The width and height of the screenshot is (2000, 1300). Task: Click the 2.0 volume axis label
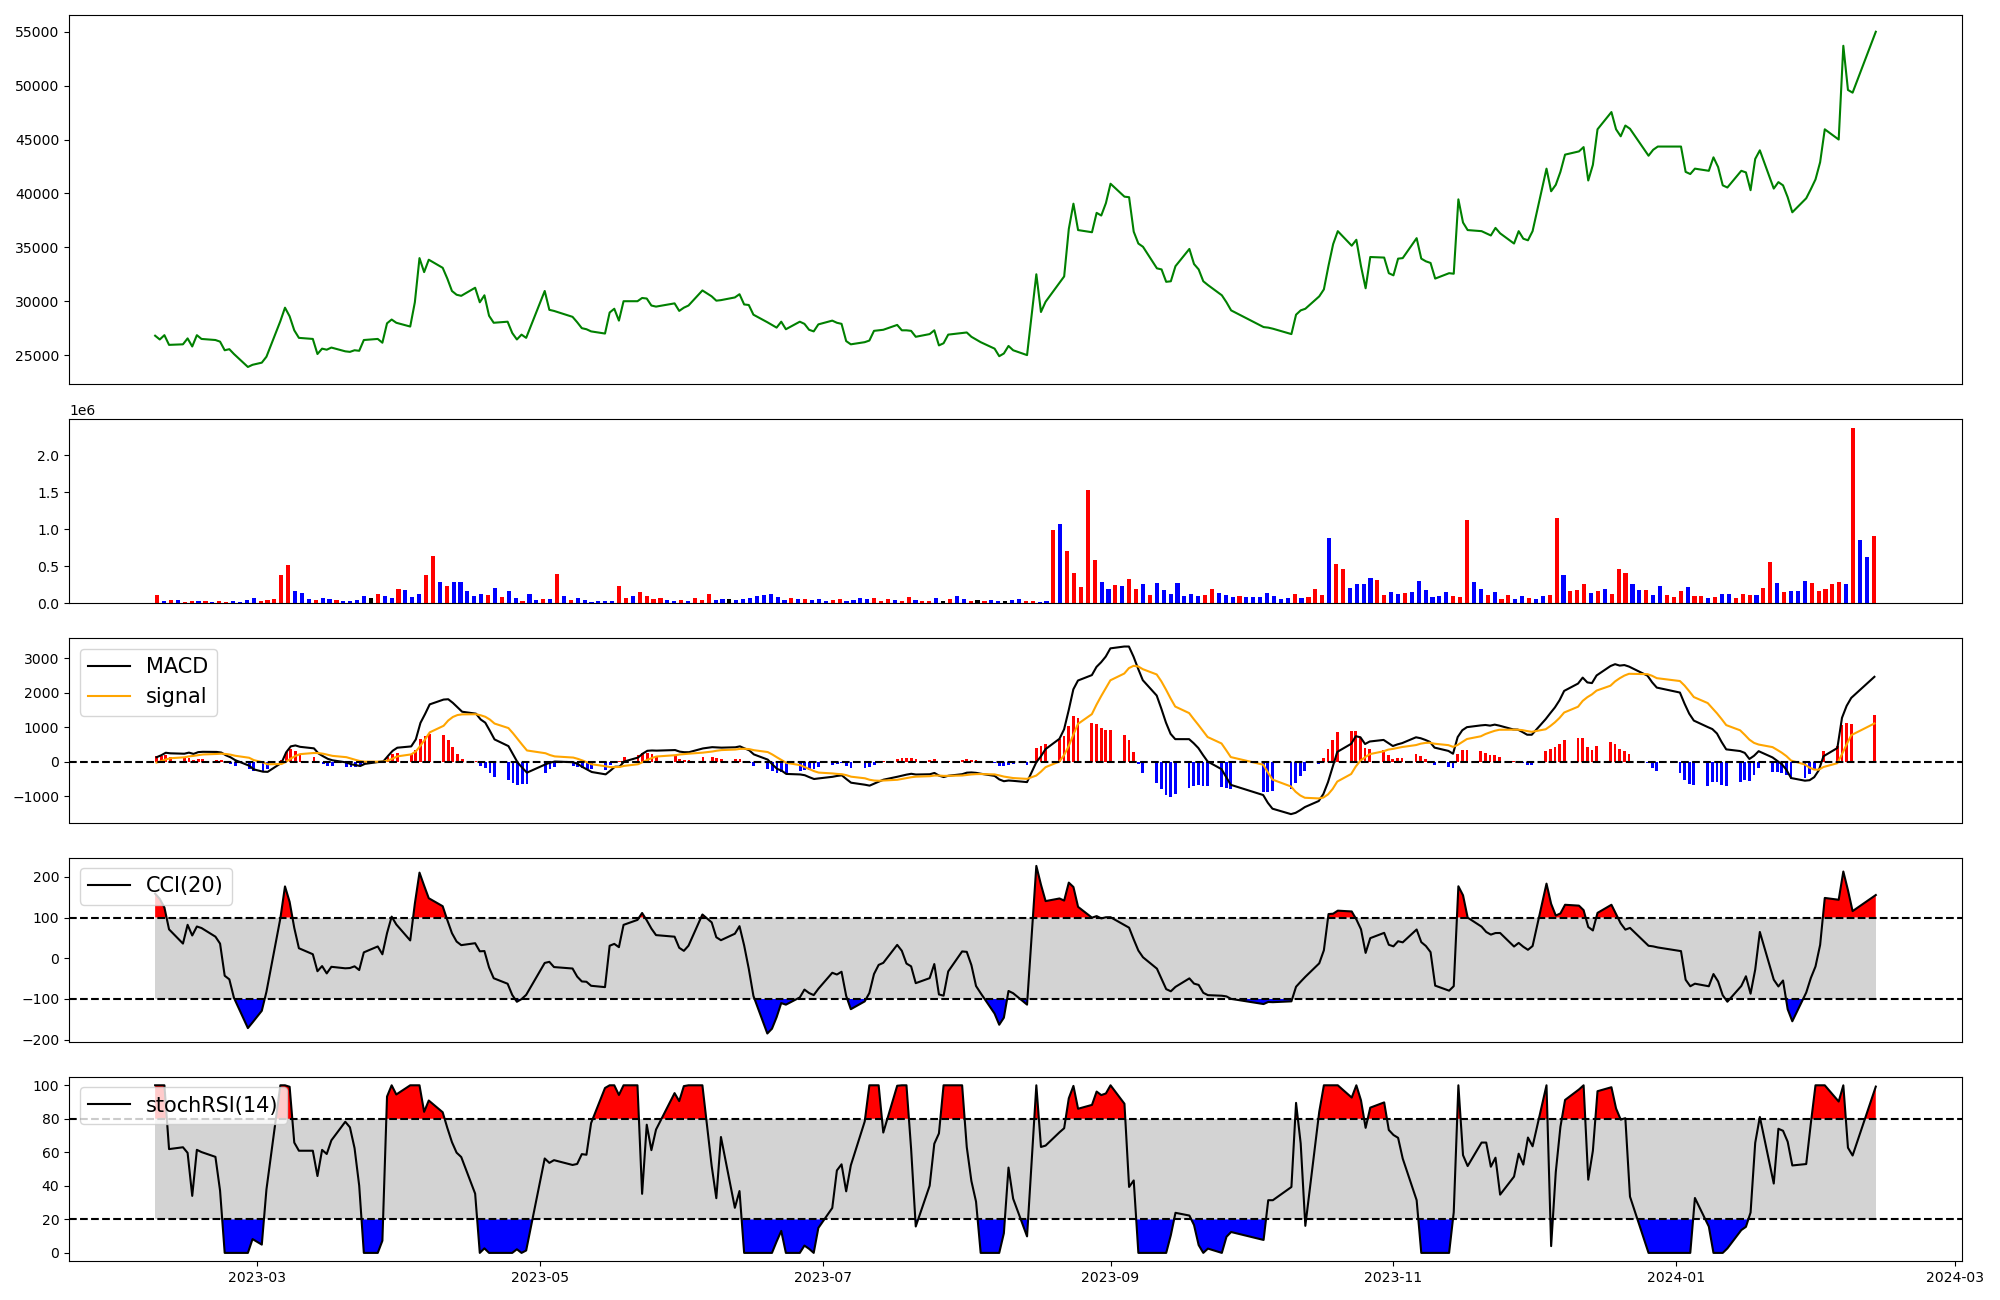(x=47, y=456)
